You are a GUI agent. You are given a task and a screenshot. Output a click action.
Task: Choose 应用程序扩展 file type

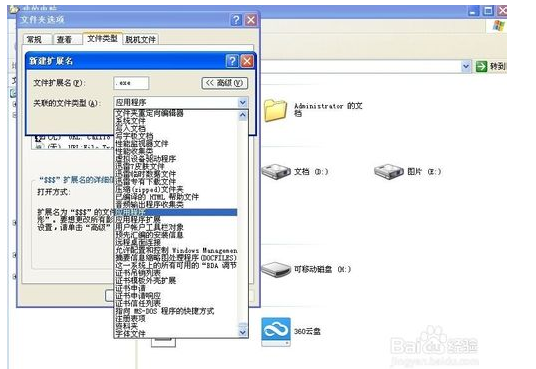point(176,220)
